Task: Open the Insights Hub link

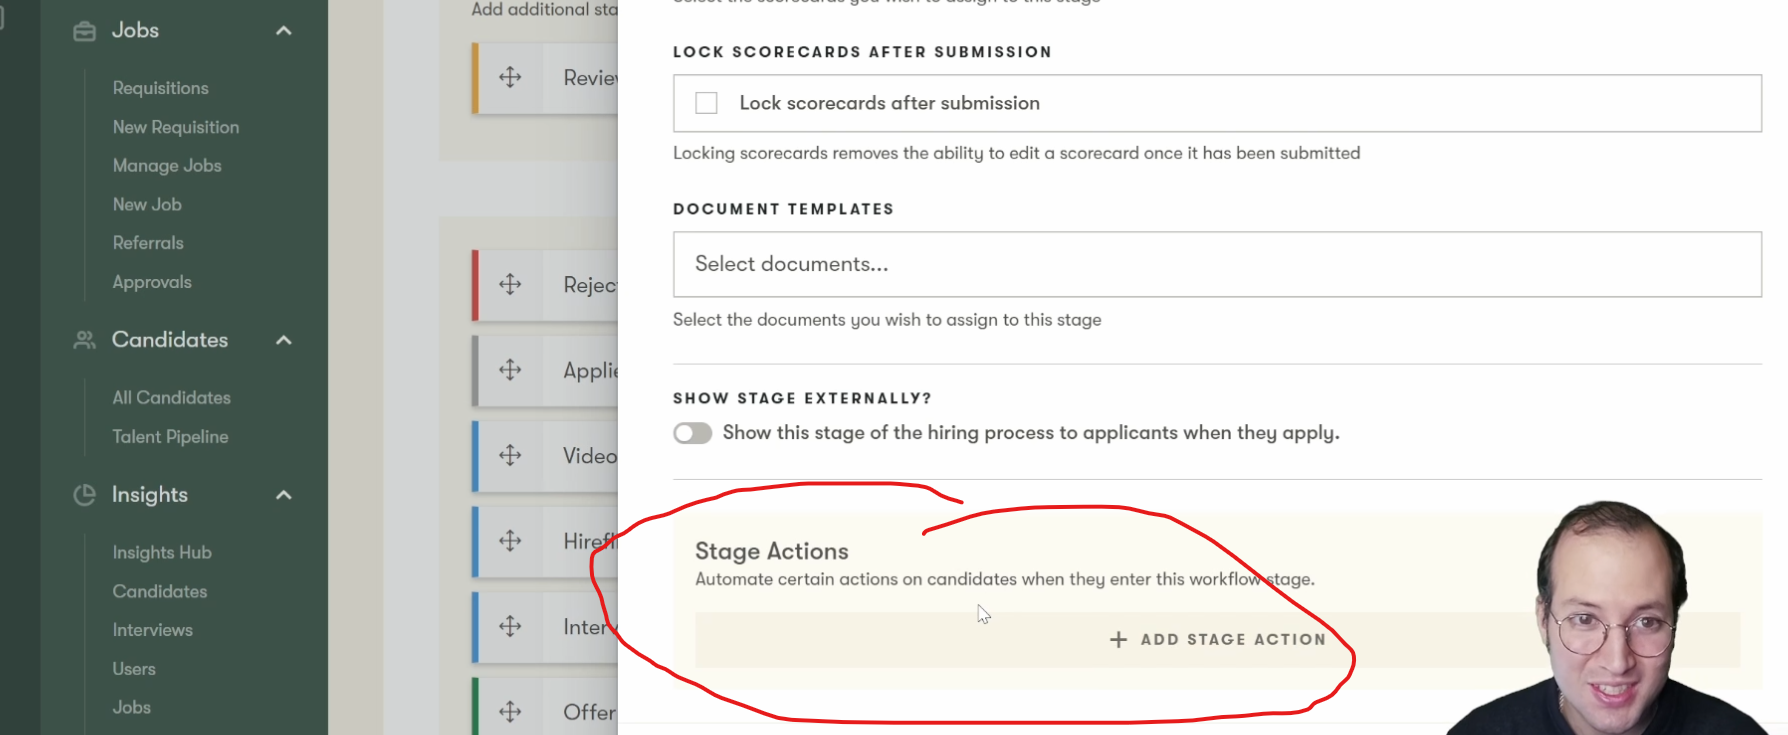Action: coord(162,553)
